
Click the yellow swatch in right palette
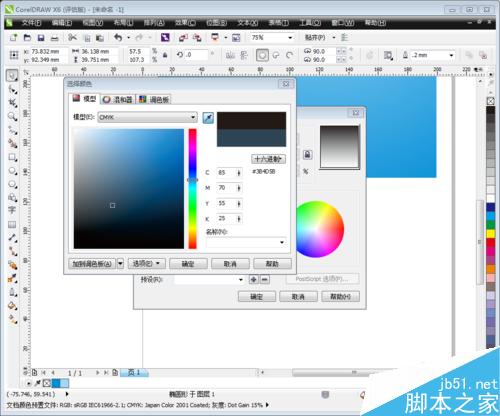pos(491,234)
